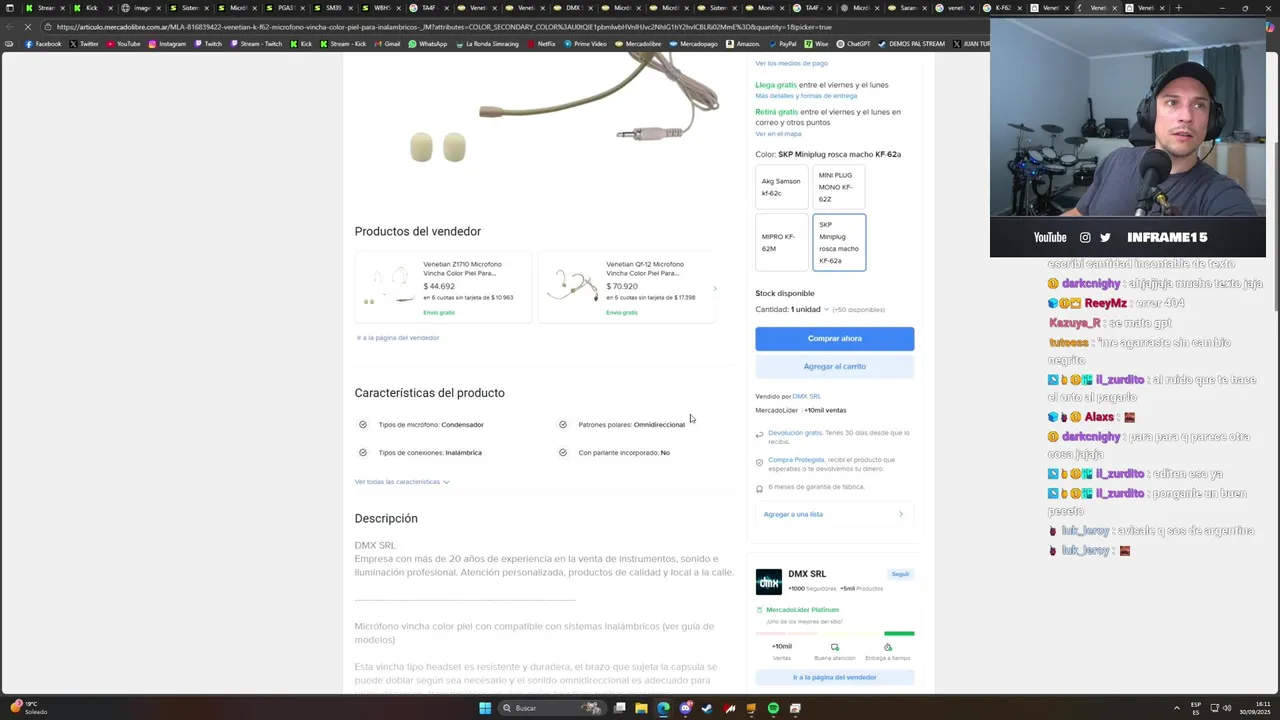Select the MINI PLUG MONO KF-62Z option
This screenshot has width=1280, height=720.
pos(839,187)
